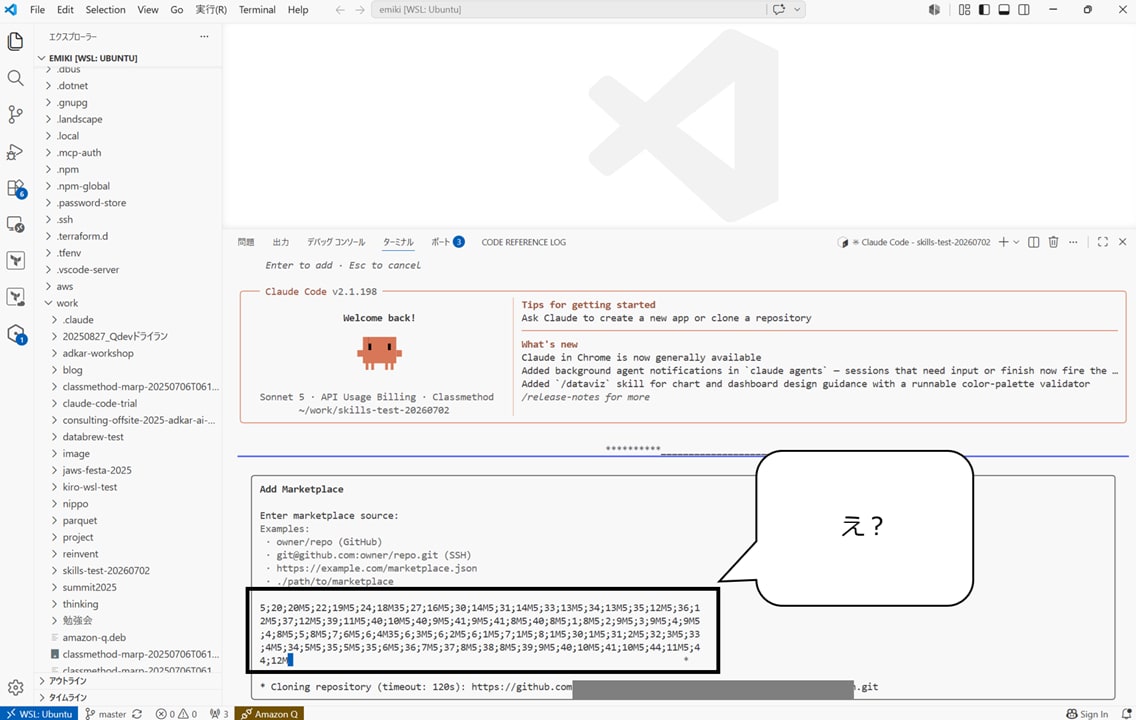Viewport: 1136px width, 720px height.
Task: Expand the アウトライン section
Action: click(67, 681)
